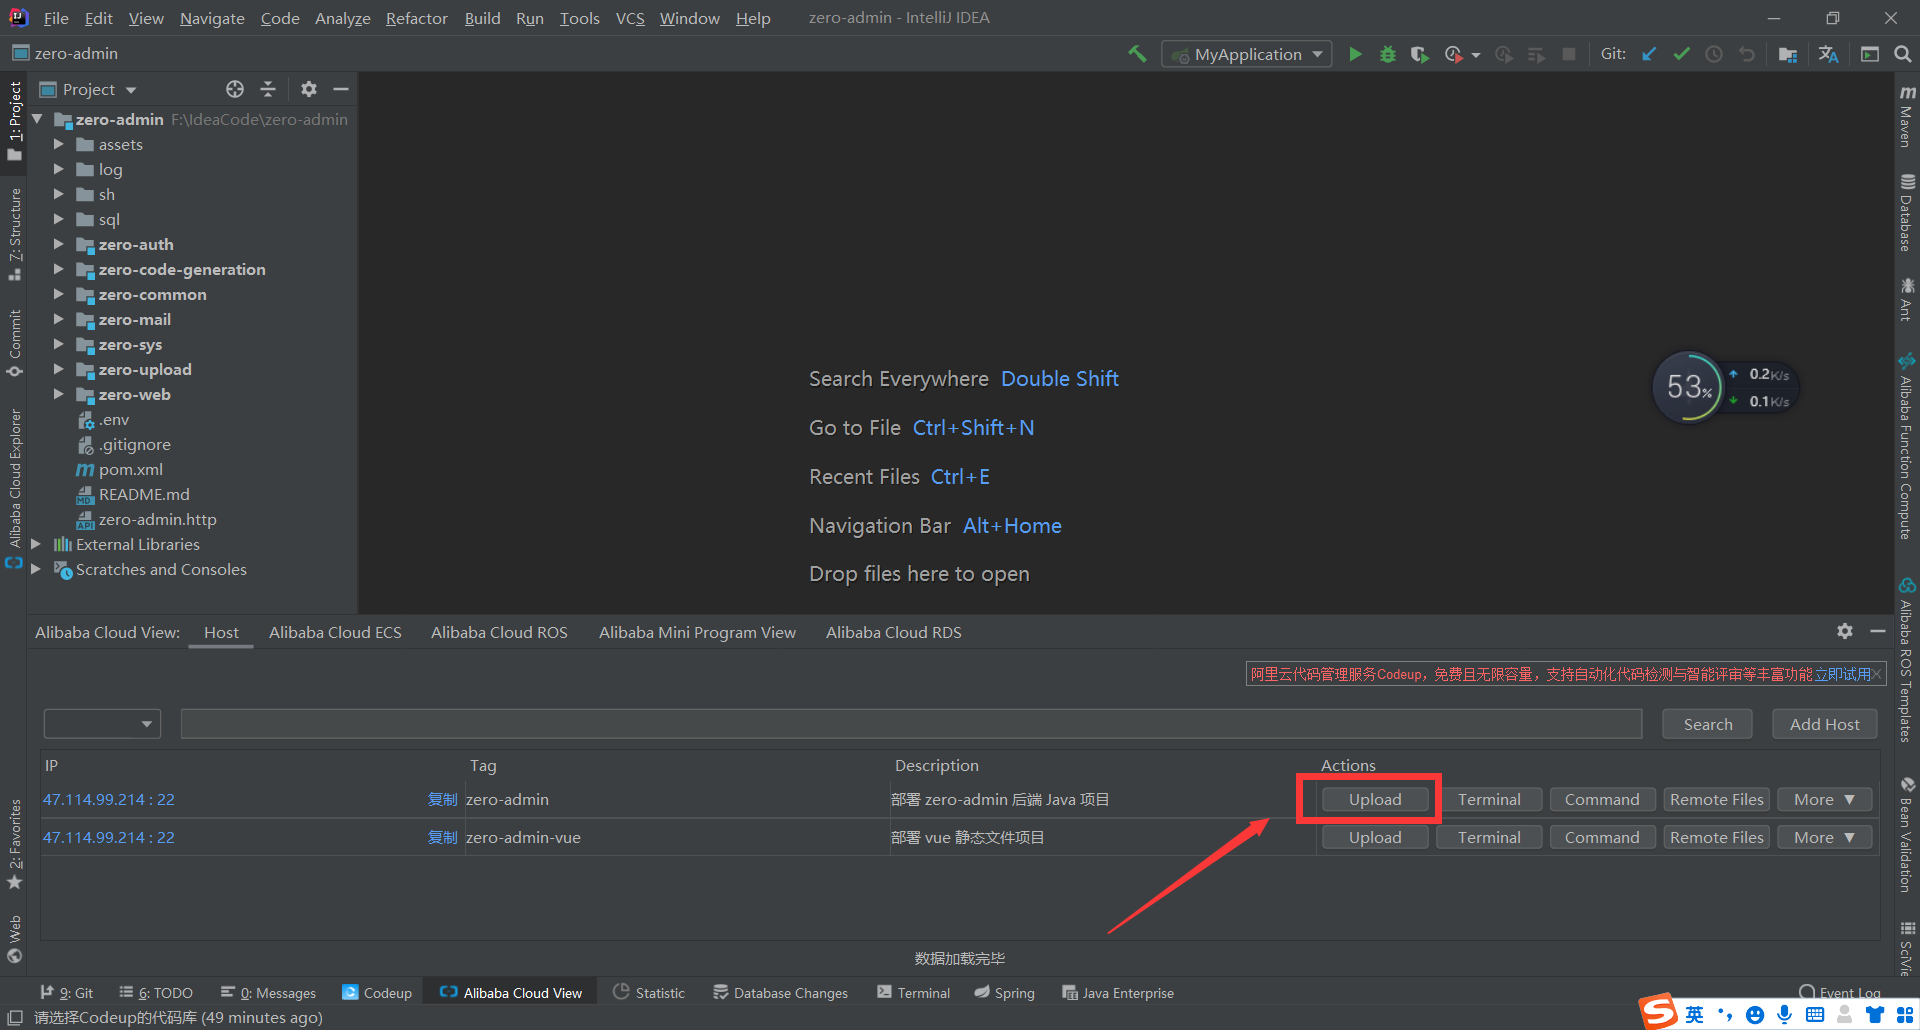
Task: Open Event Log in status bar
Action: click(x=1840, y=992)
